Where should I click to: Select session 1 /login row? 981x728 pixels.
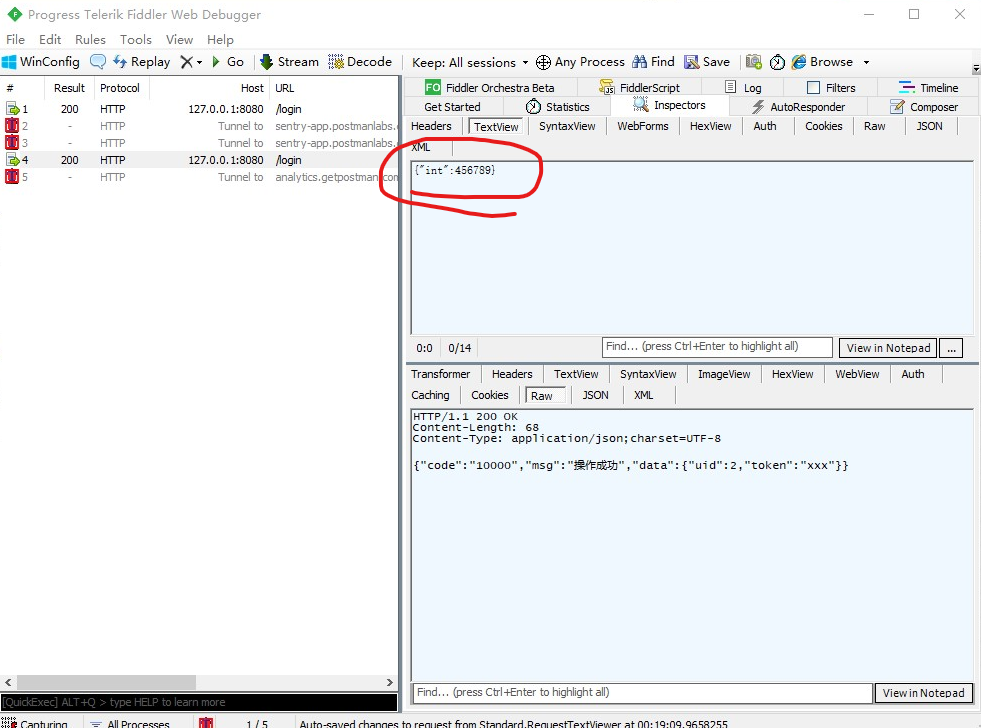(x=199, y=109)
